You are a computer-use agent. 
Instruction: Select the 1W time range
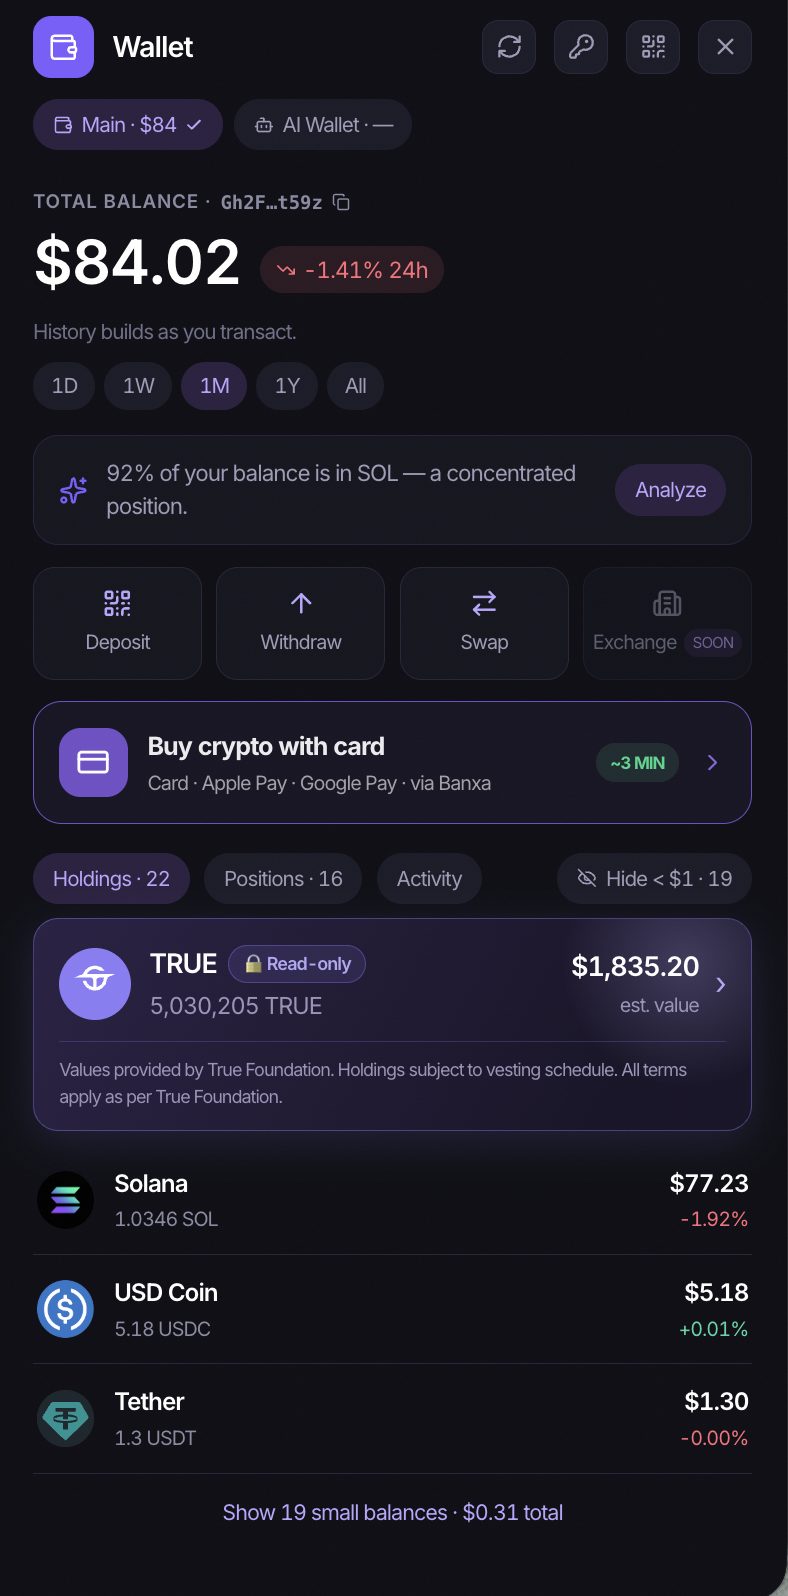tap(139, 386)
